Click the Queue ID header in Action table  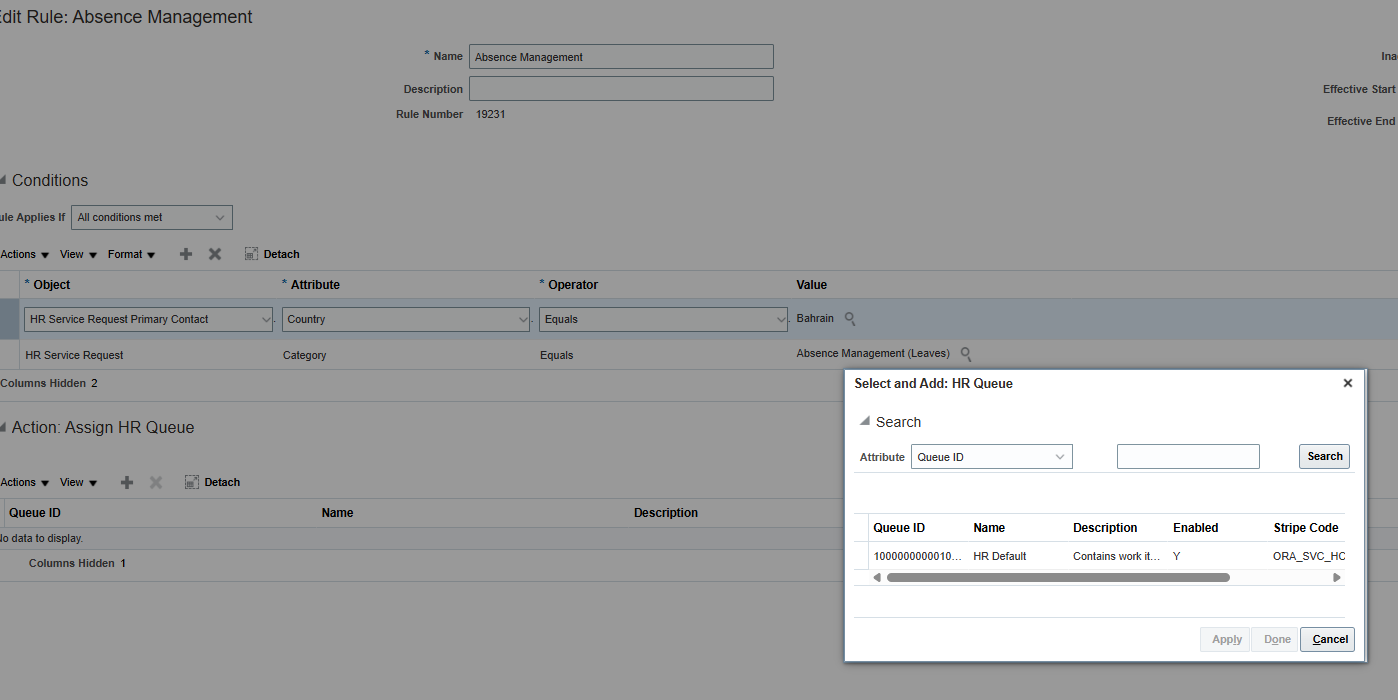(35, 513)
